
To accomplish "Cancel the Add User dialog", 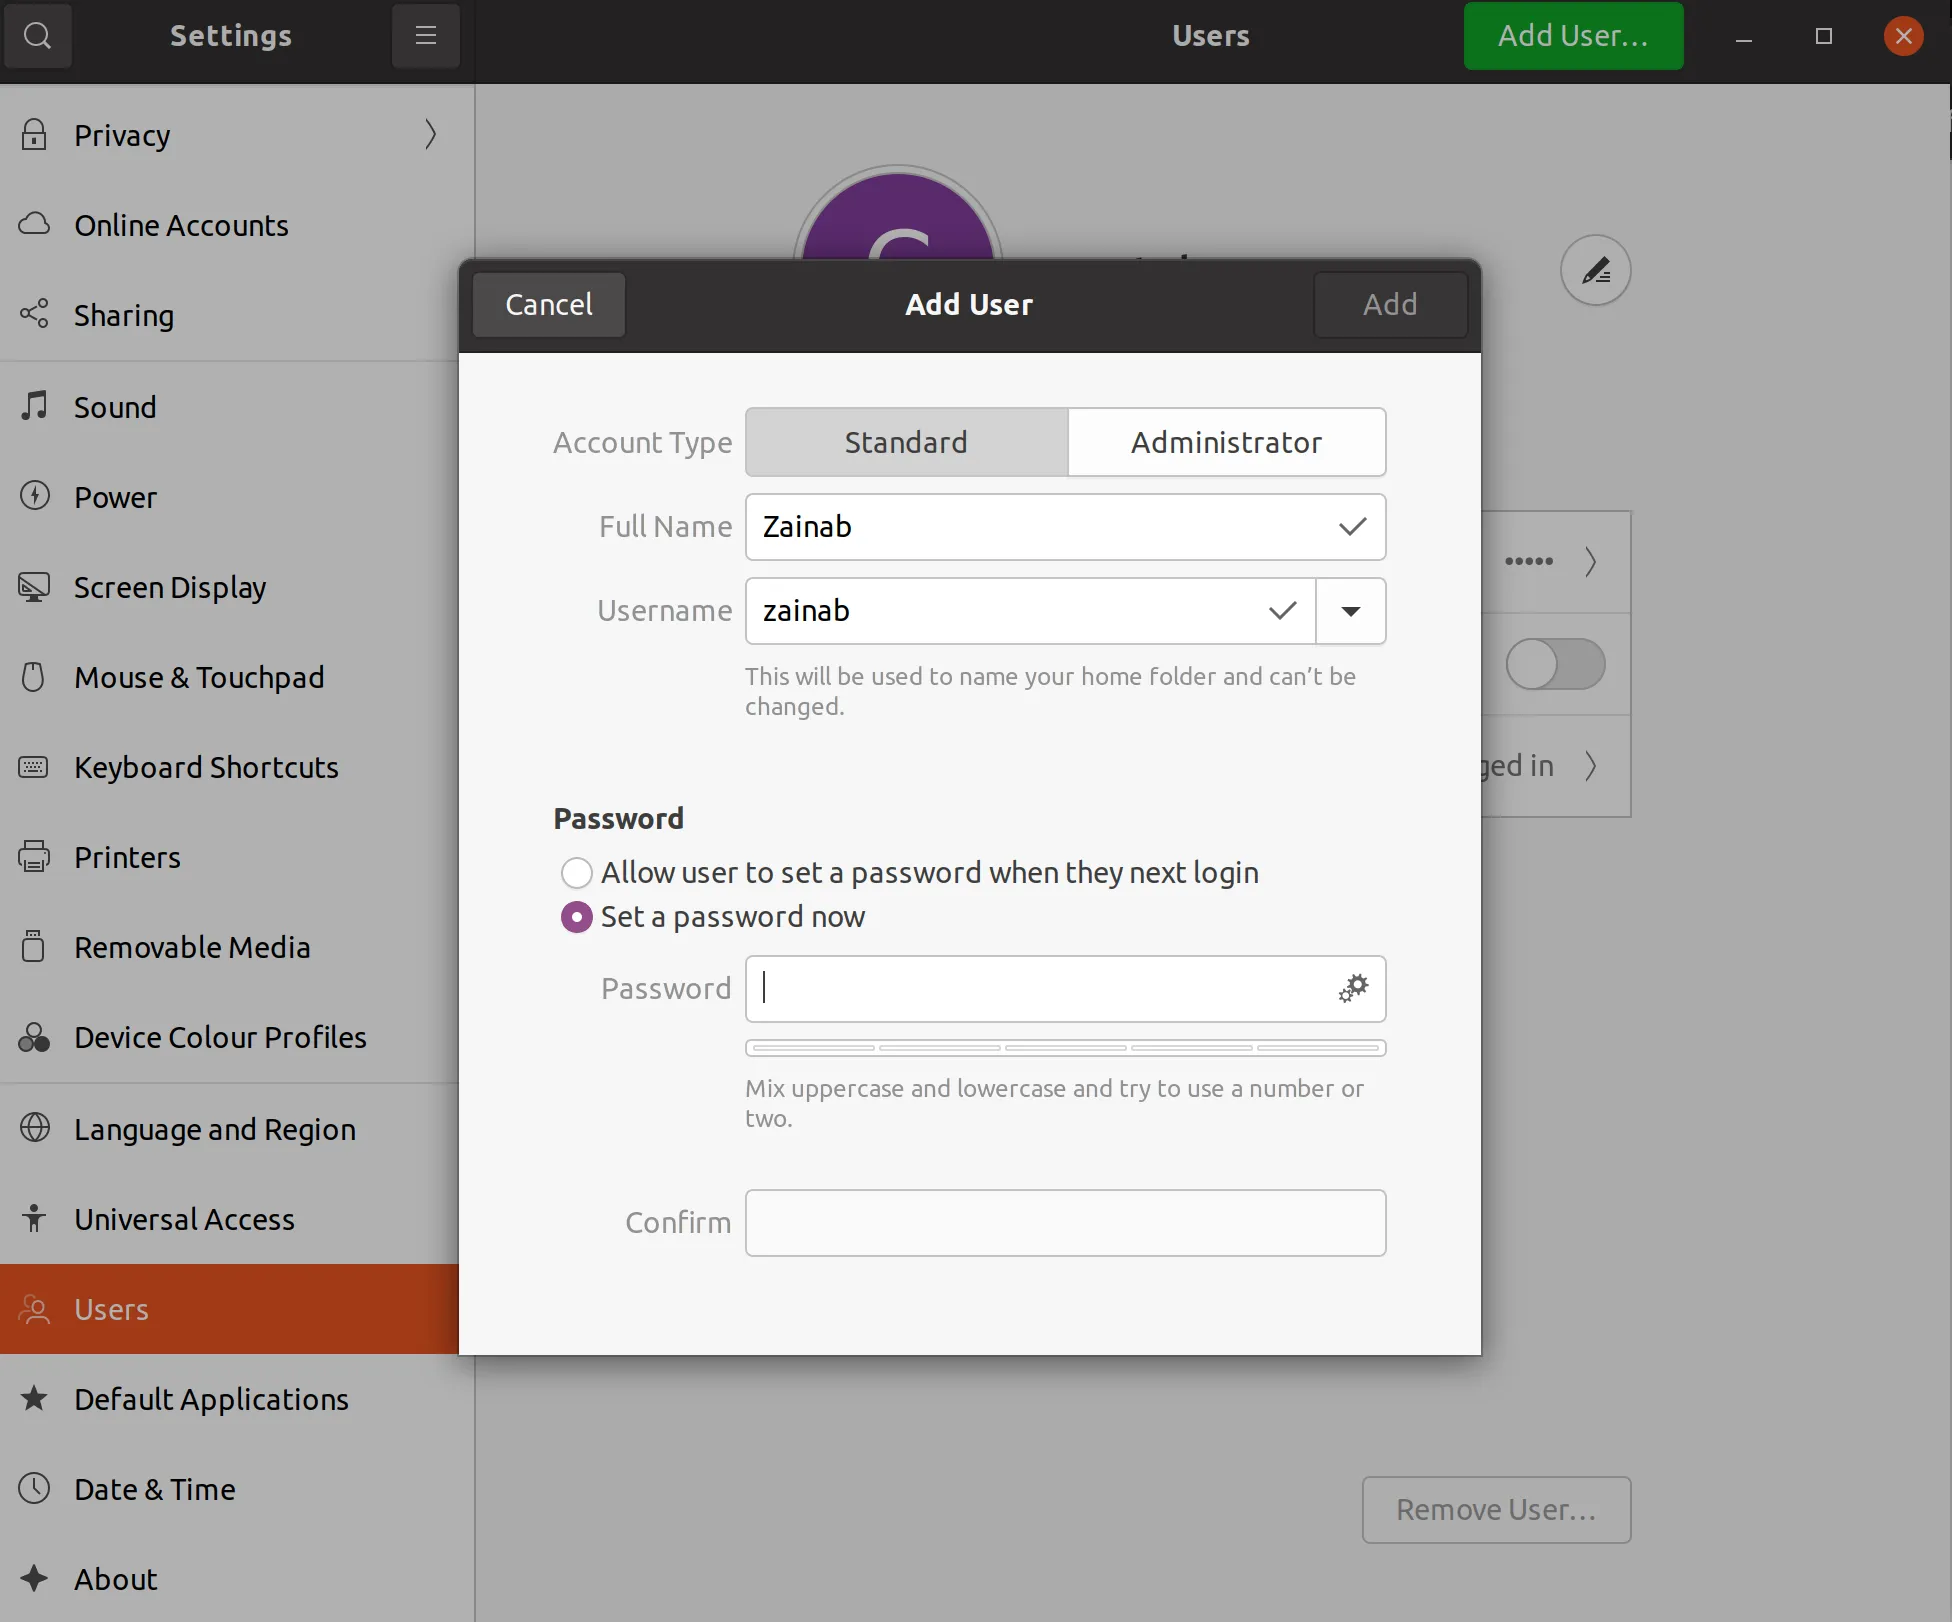I will 549,304.
